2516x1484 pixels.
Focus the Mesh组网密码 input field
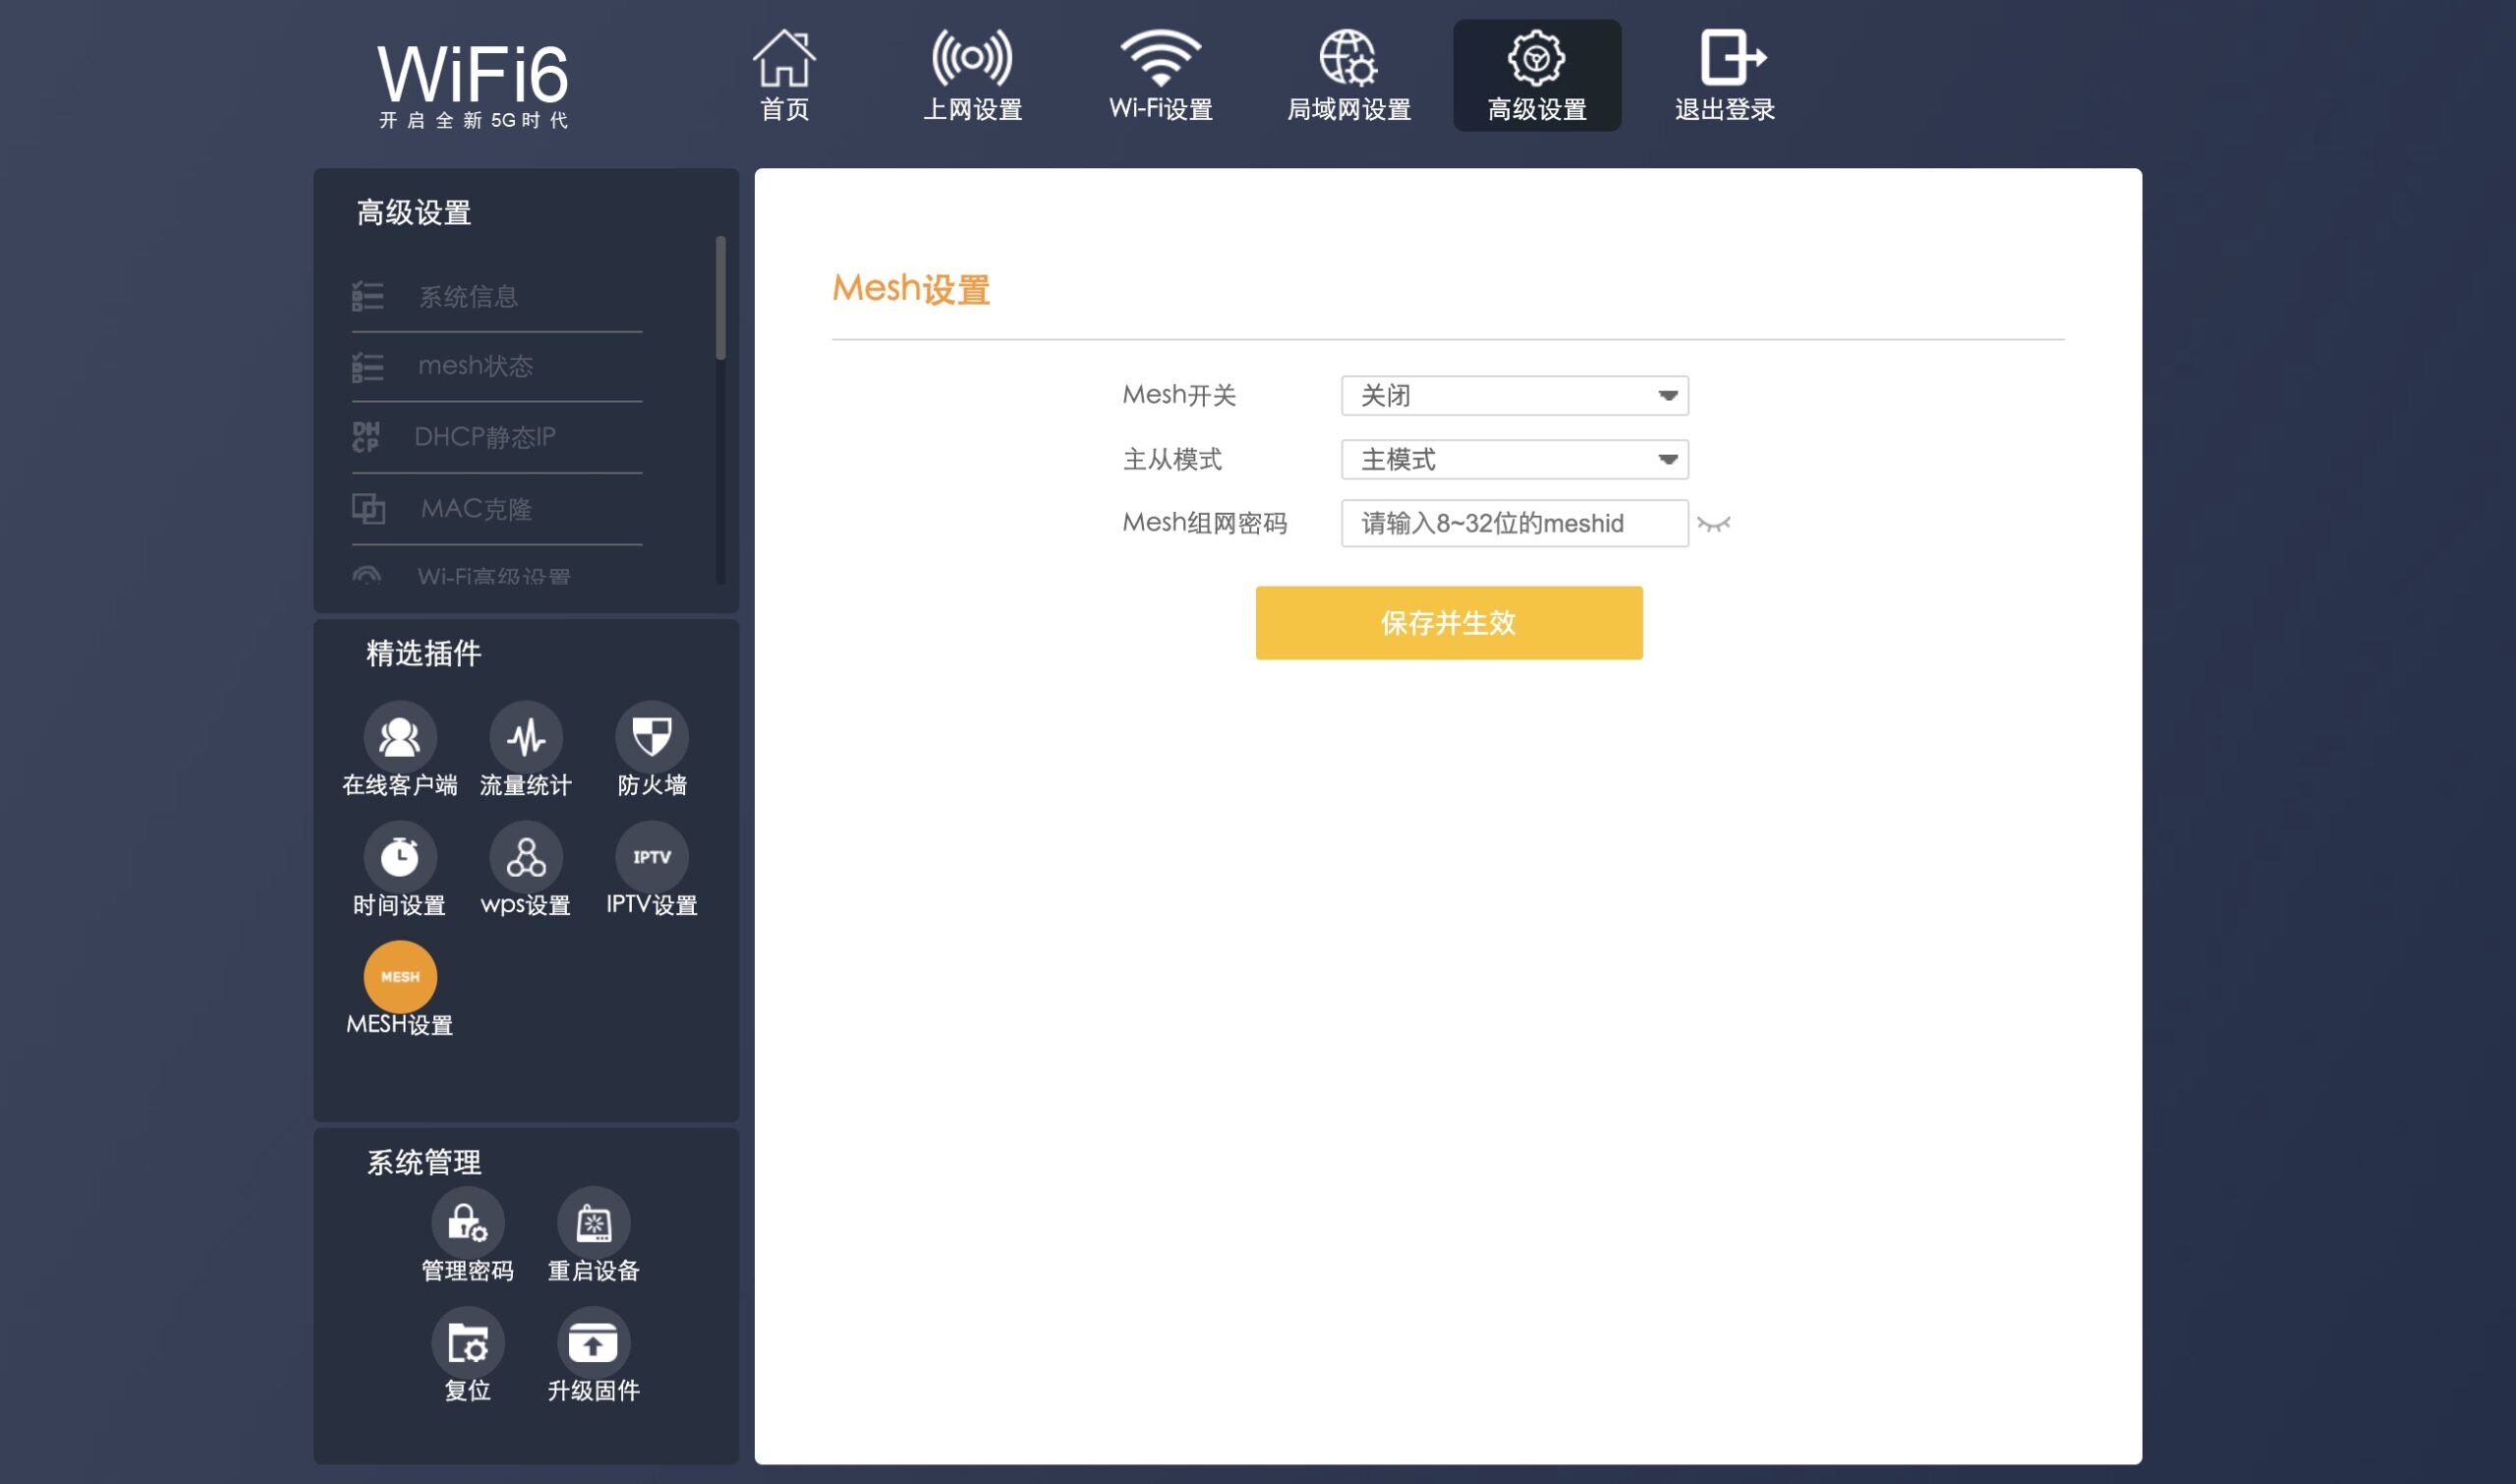(1514, 524)
